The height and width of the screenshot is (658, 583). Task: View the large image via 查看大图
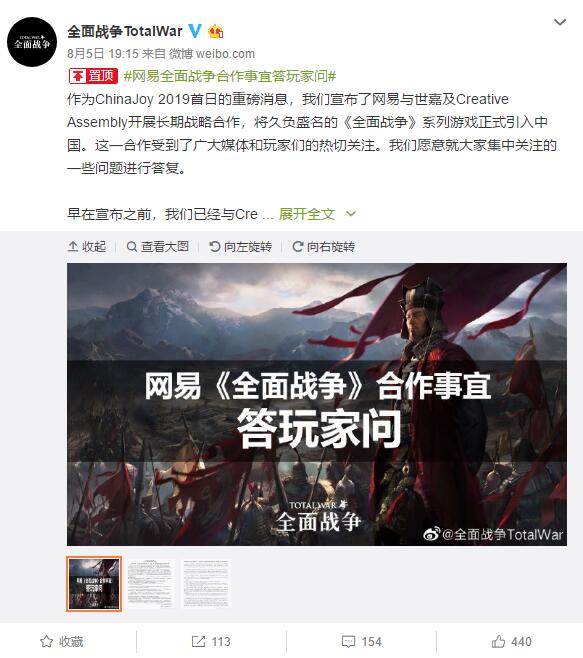pos(158,246)
